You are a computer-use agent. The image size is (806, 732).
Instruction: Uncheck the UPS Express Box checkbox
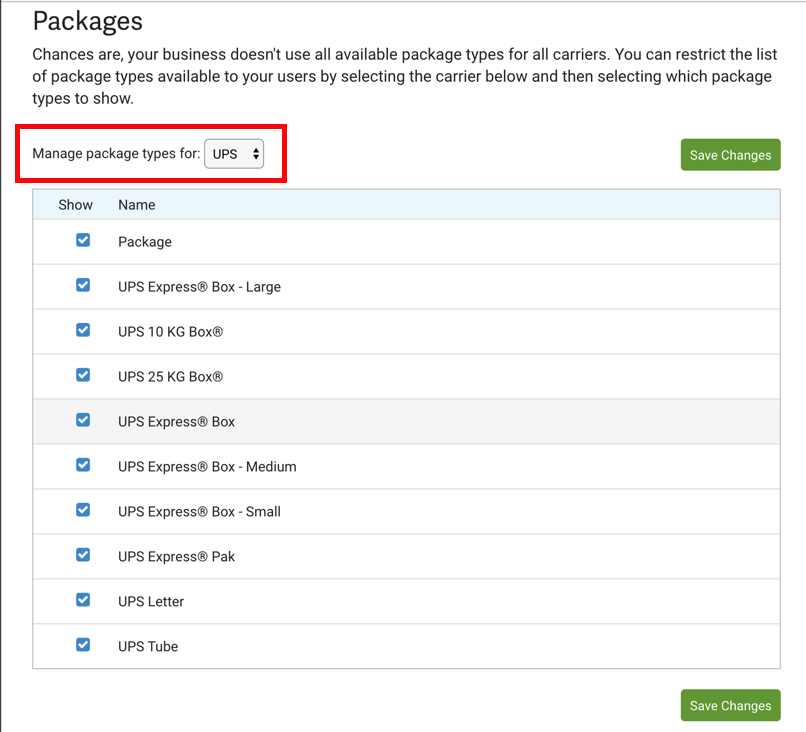[x=83, y=420]
